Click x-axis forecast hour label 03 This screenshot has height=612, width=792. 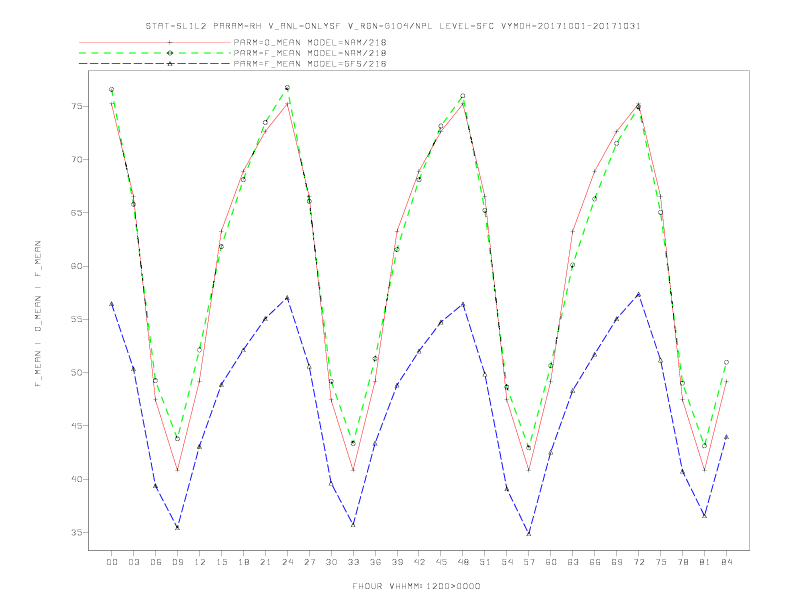[x=133, y=562]
